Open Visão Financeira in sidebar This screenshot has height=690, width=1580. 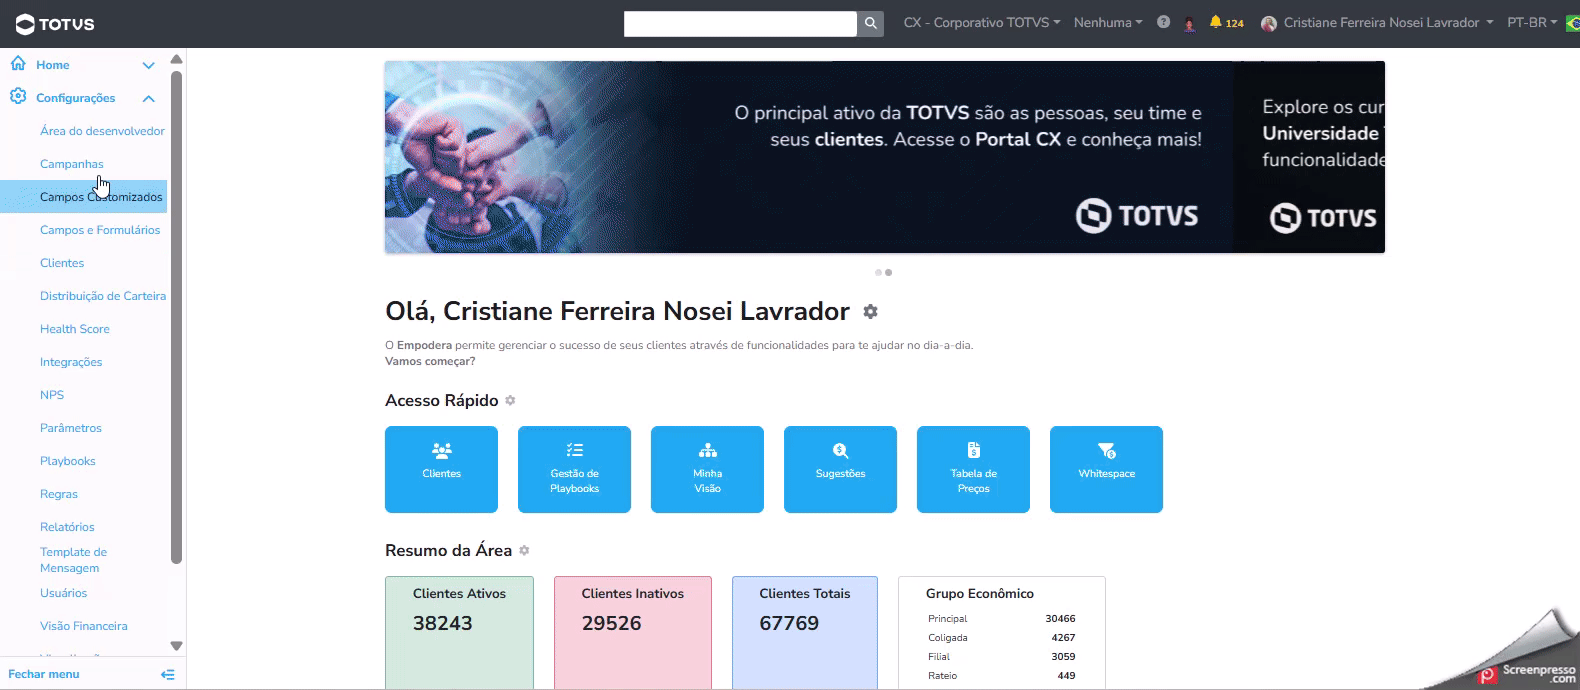click(x=83, y=626)
